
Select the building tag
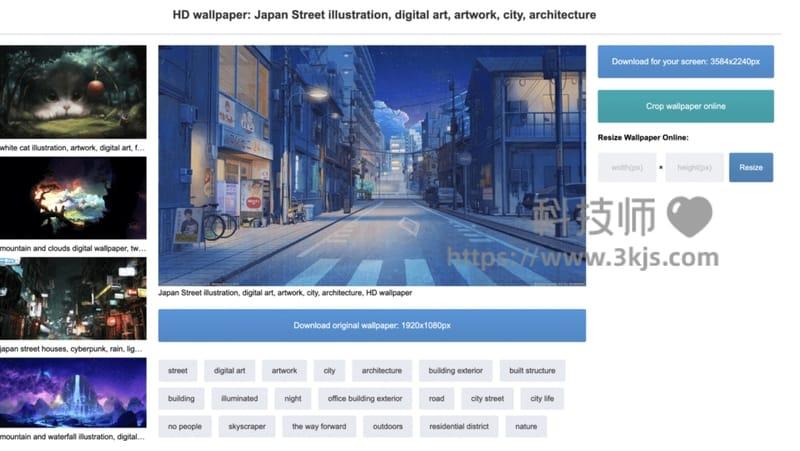(181, 398)
